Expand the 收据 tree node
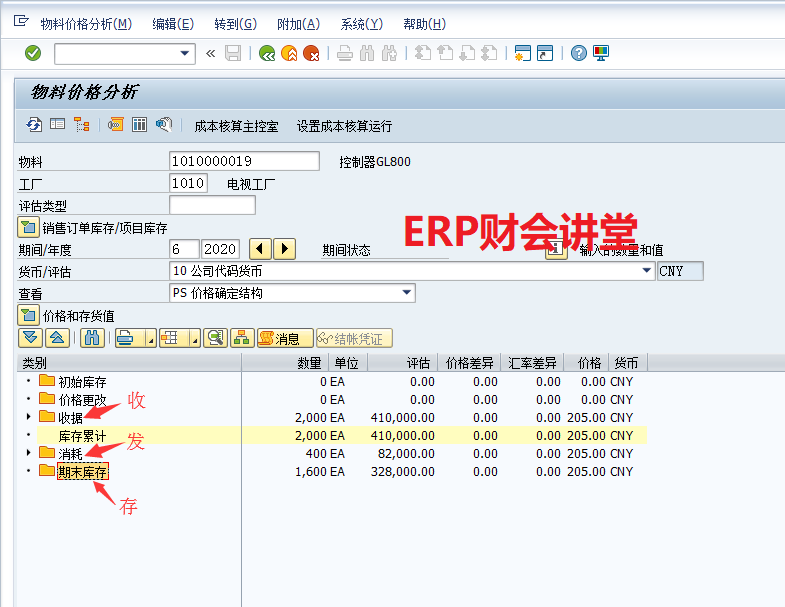The image size is (785, 607). pos(28,417)
